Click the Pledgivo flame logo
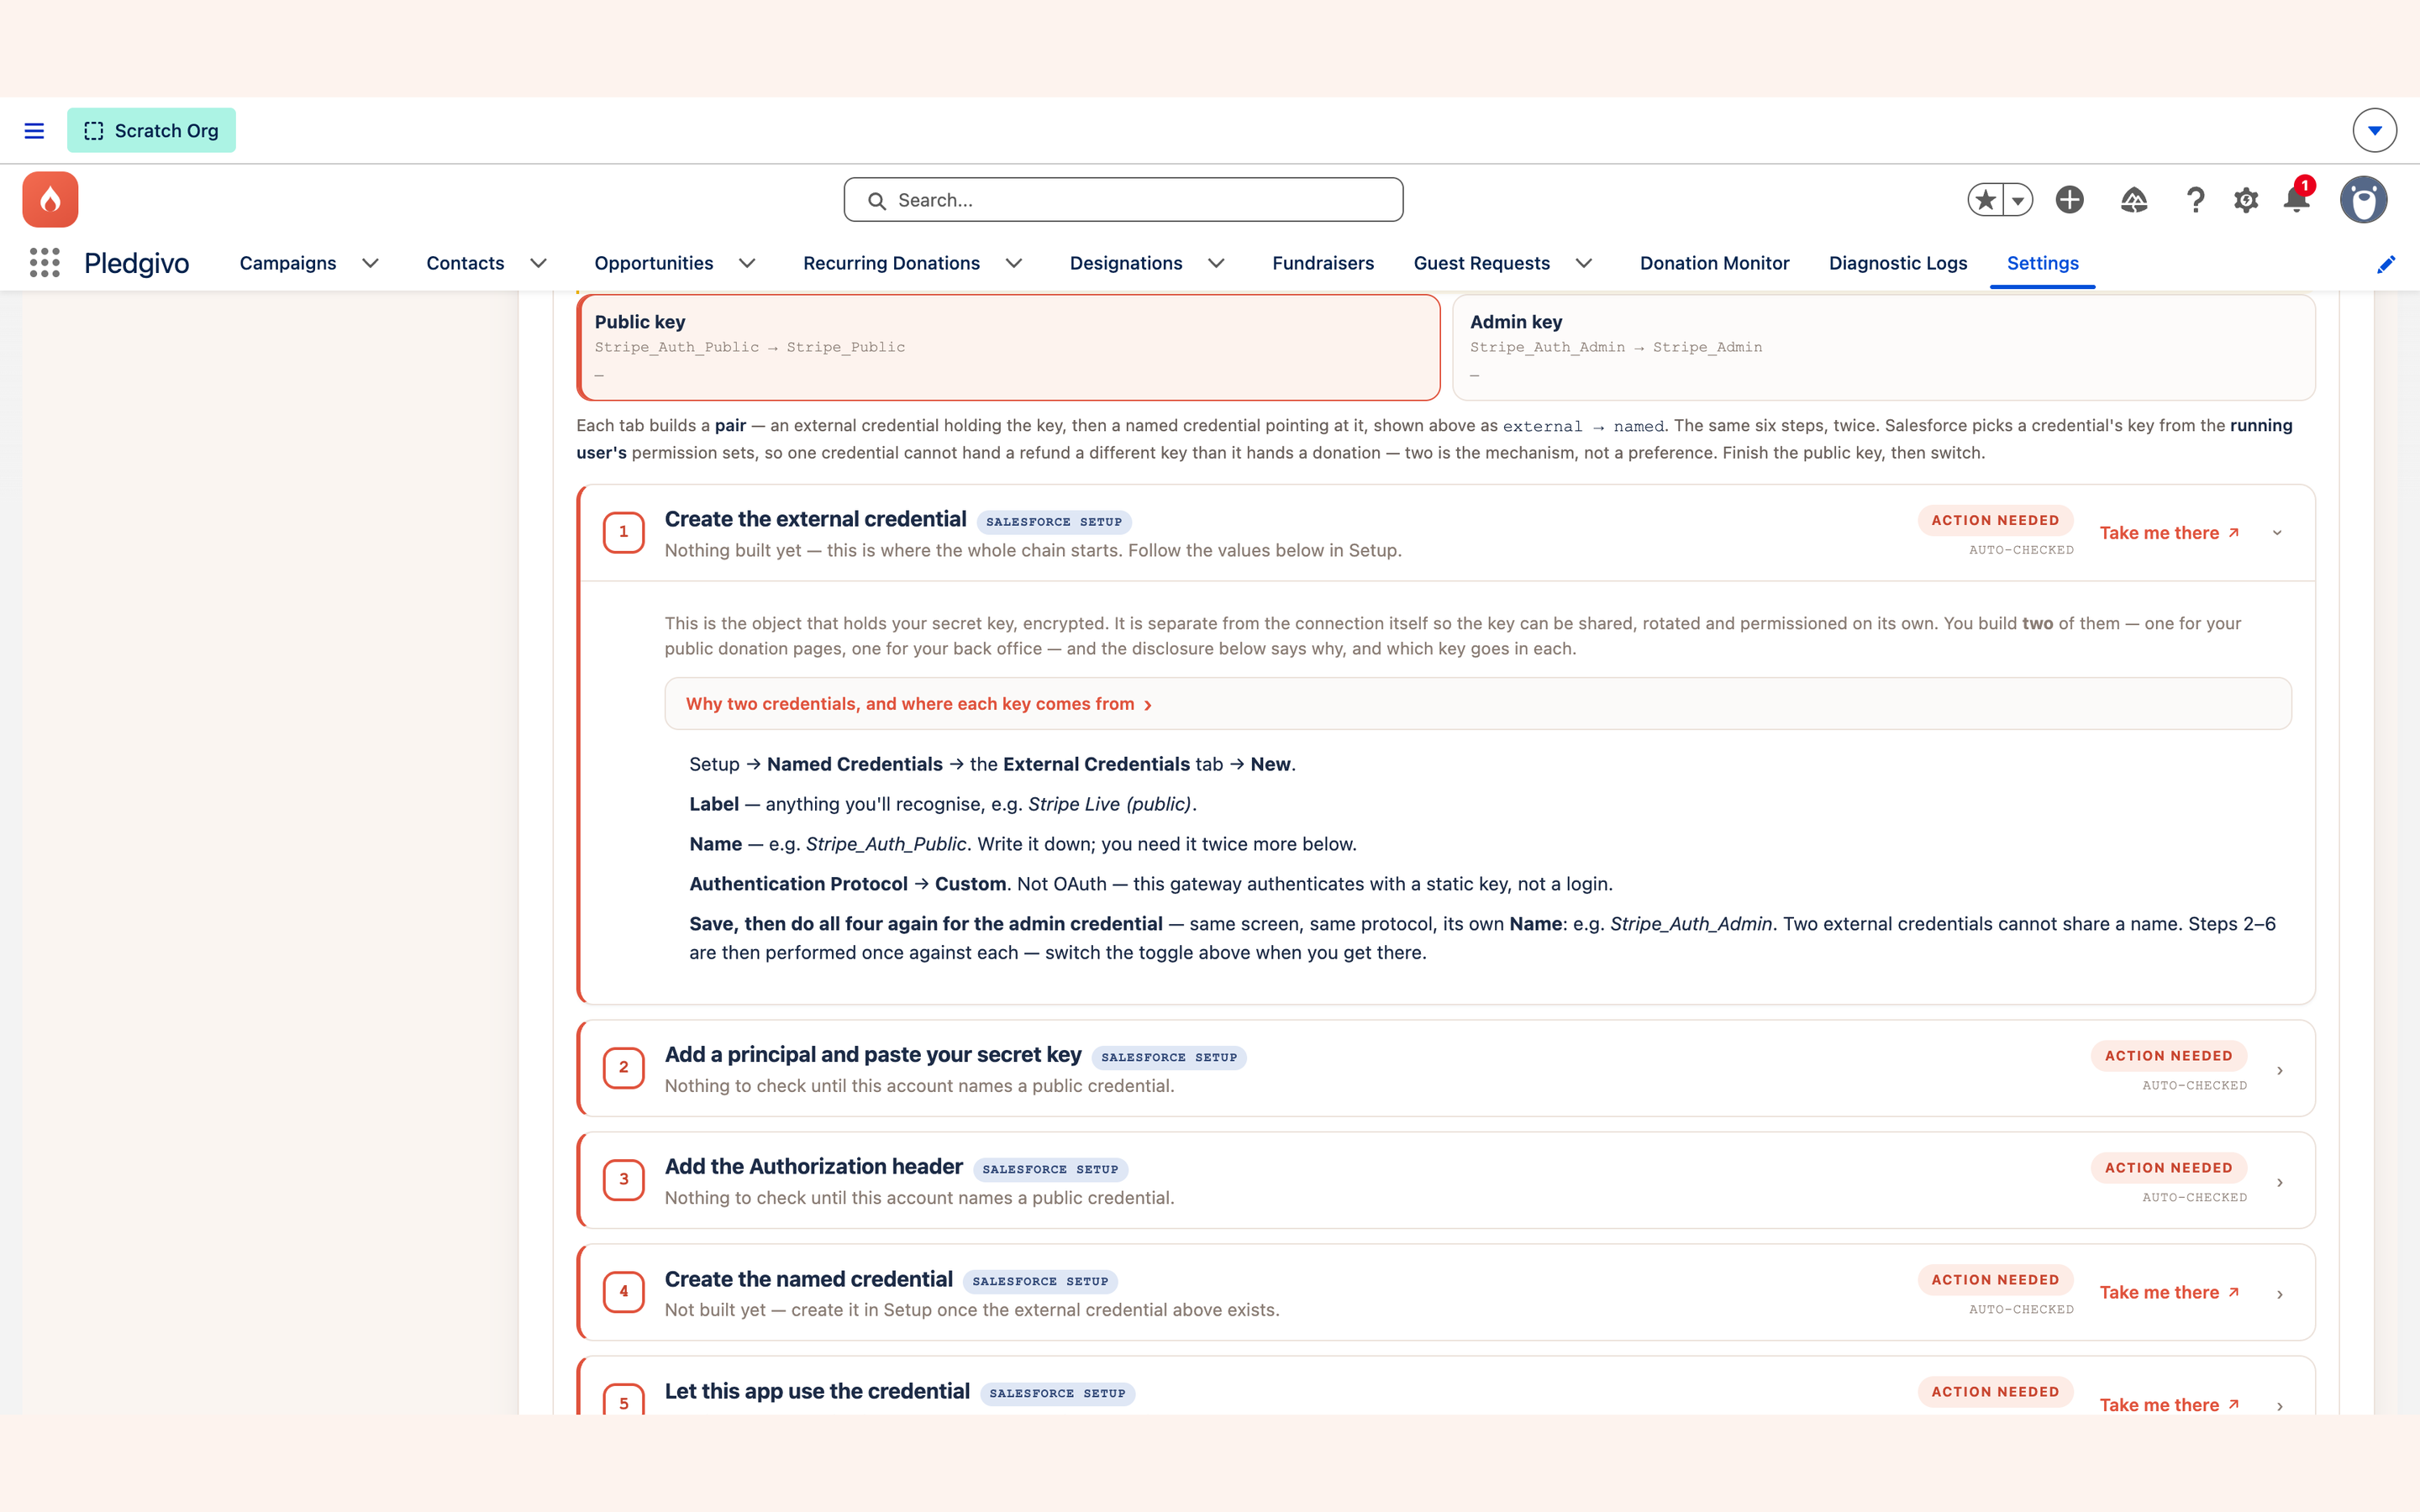This screenshot has width=2420, height=1512. (50, 199)
